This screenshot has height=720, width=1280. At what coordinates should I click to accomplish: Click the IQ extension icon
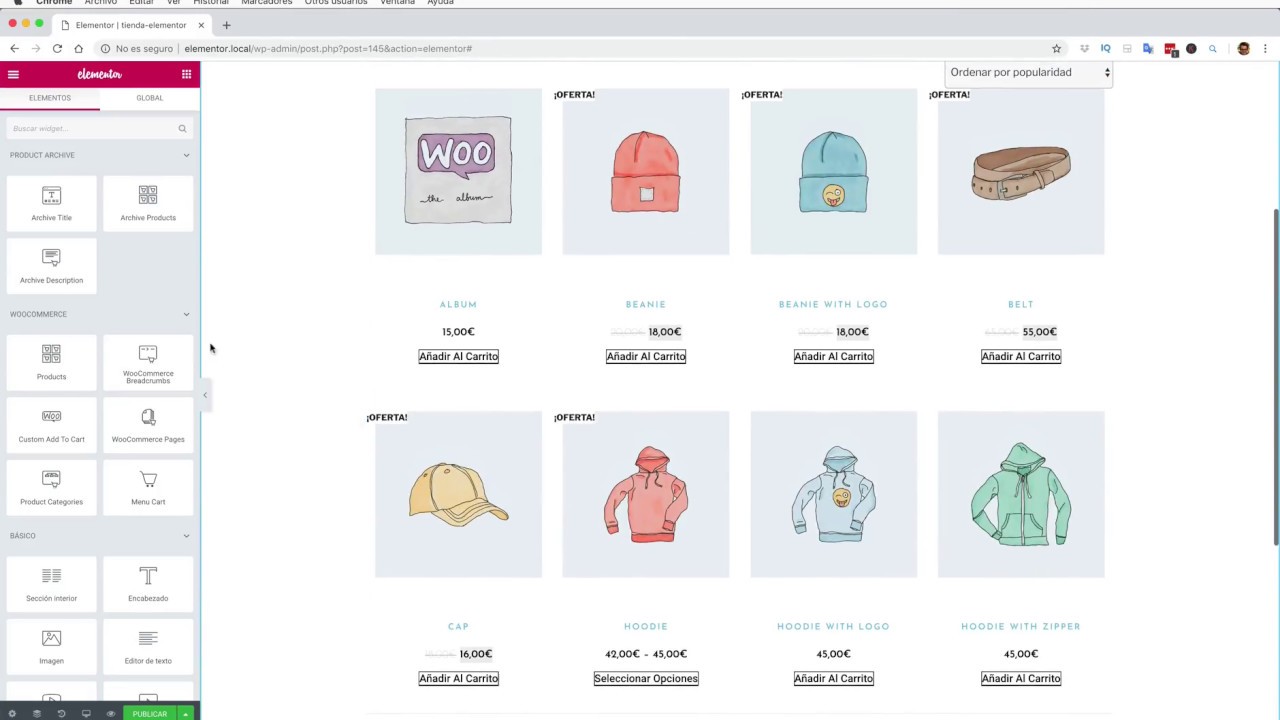(x=1105, y=48)
